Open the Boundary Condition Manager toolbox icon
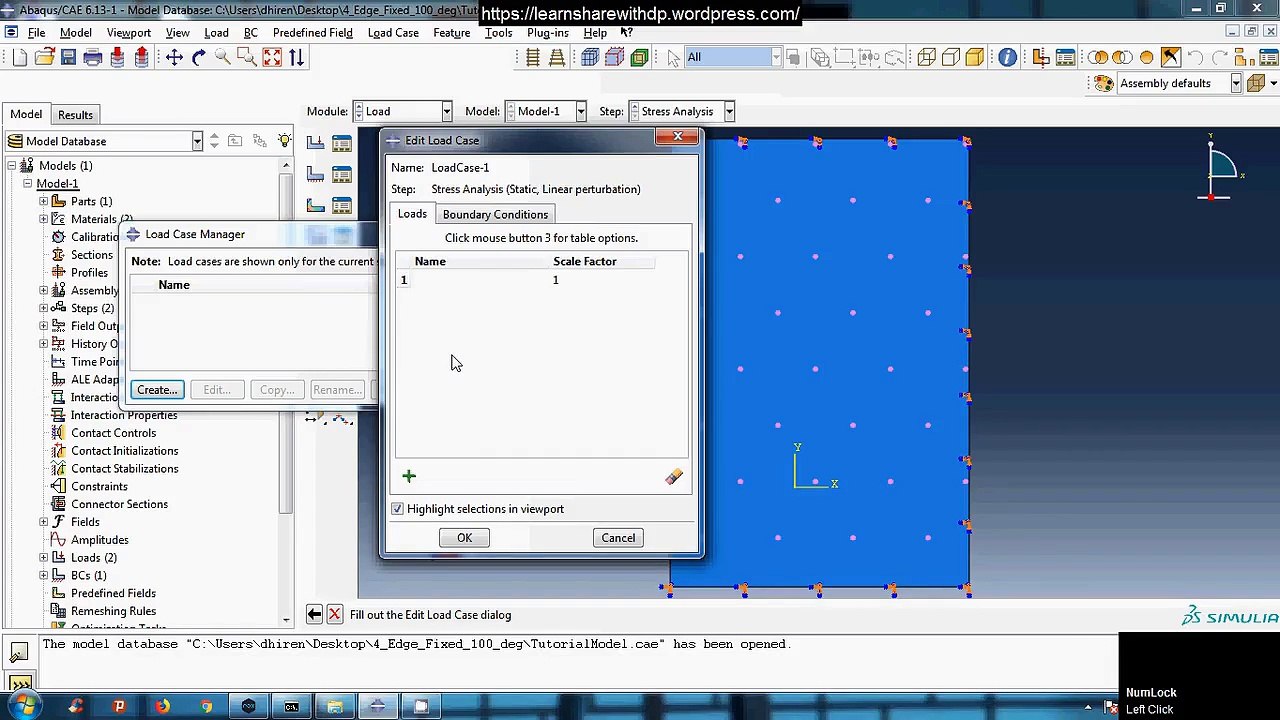Screen dimensions: 1280x720 pyautogui.click(x=342, y=175)
